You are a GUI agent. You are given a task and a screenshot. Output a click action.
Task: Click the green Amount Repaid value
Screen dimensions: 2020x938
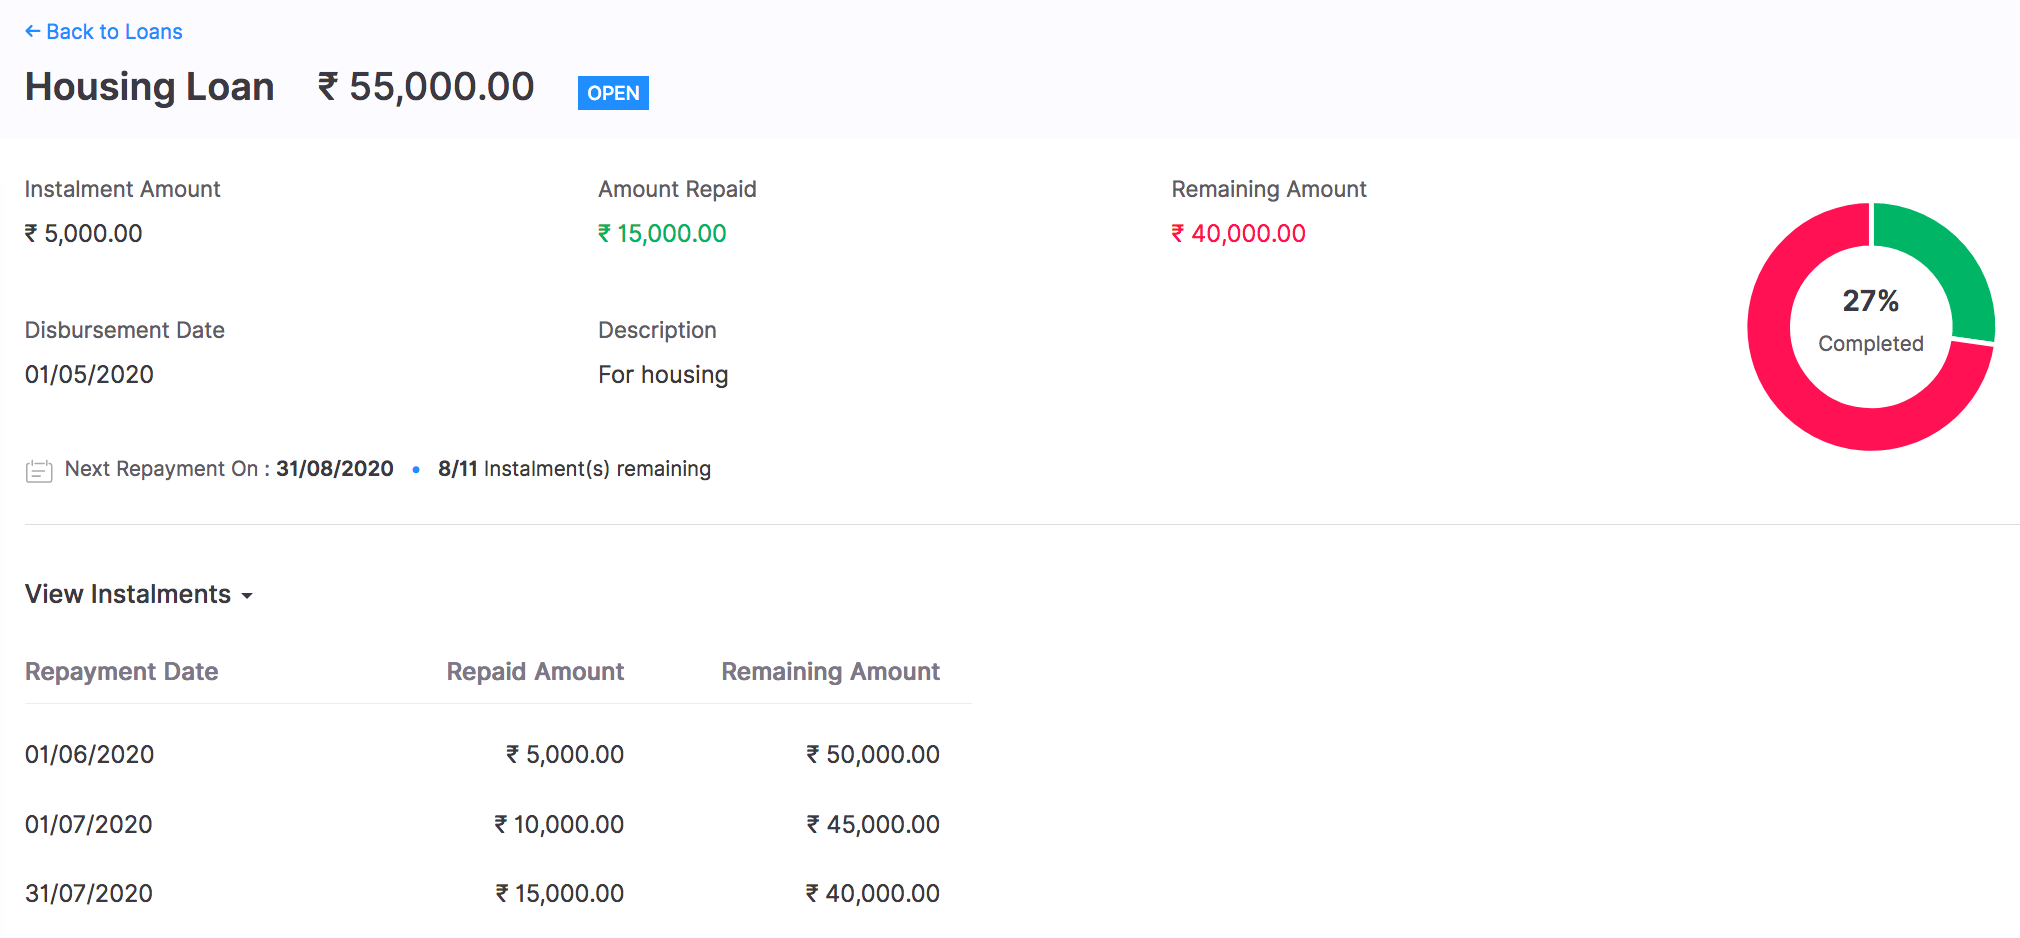click(x=661, y=233)
